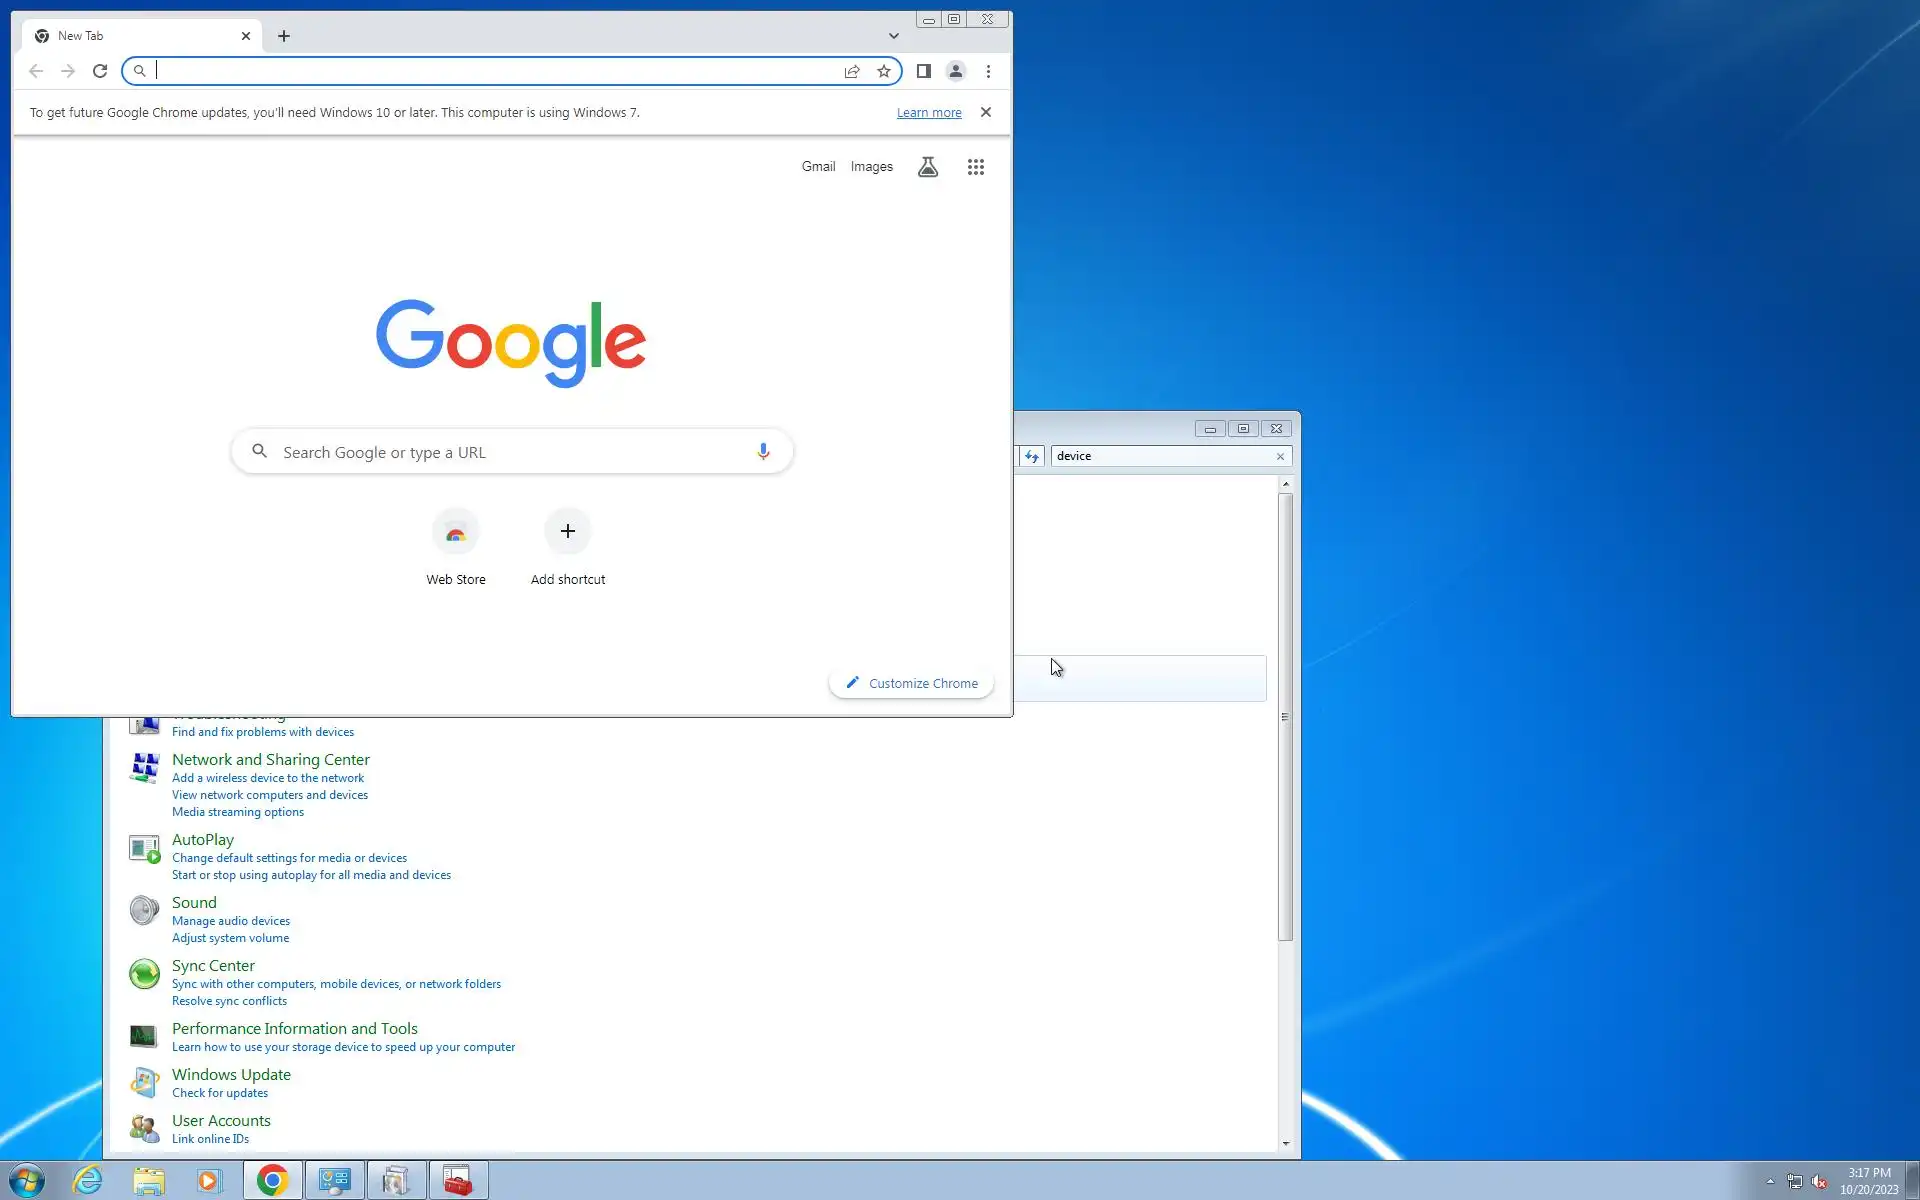Viewport: 1920px width, 1200px height.
Task: Click Add shortcut plus button
Action: click(568, 532)
